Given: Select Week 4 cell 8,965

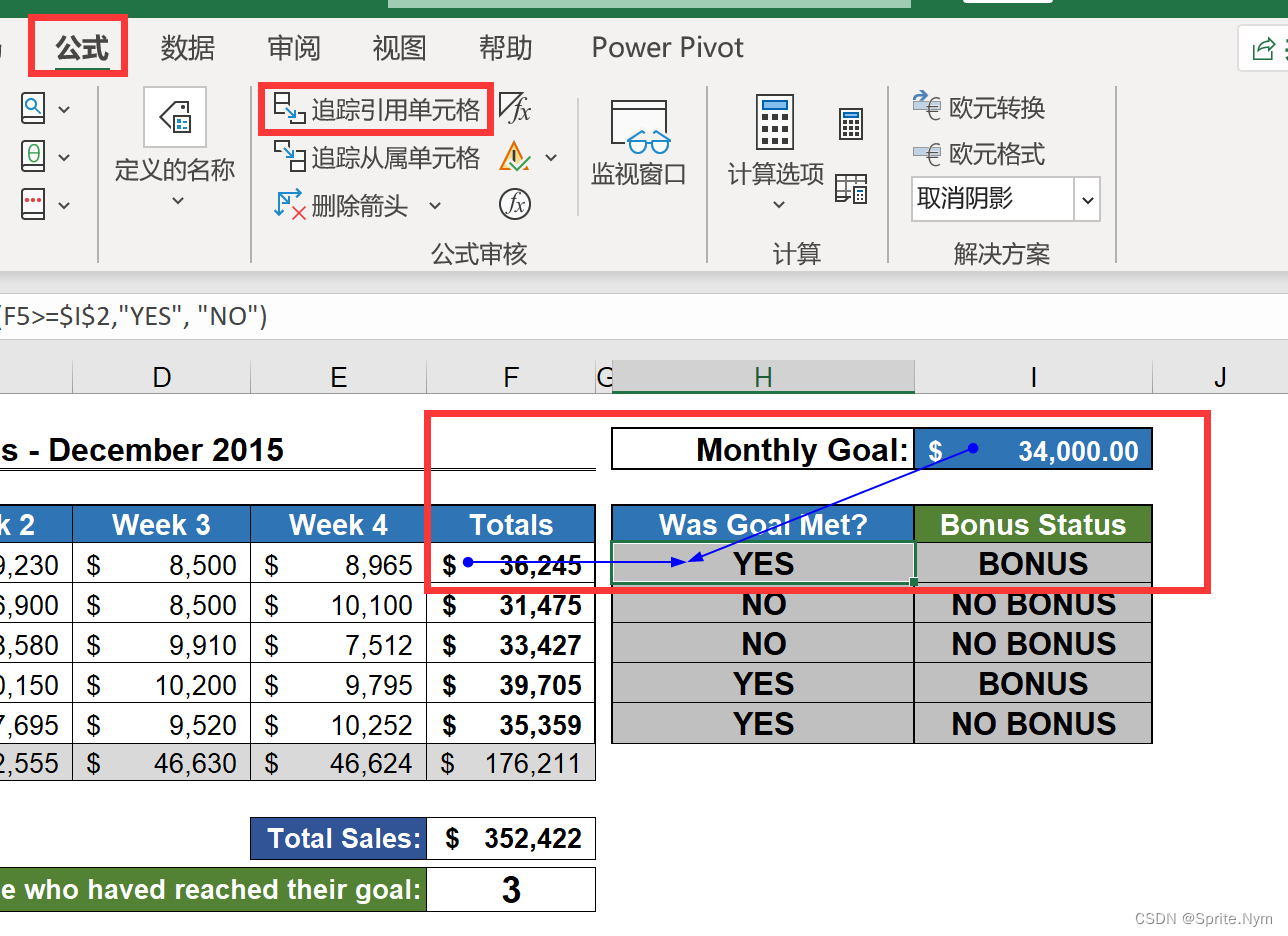Looking at the screenshot, I should tap(339, 565).
